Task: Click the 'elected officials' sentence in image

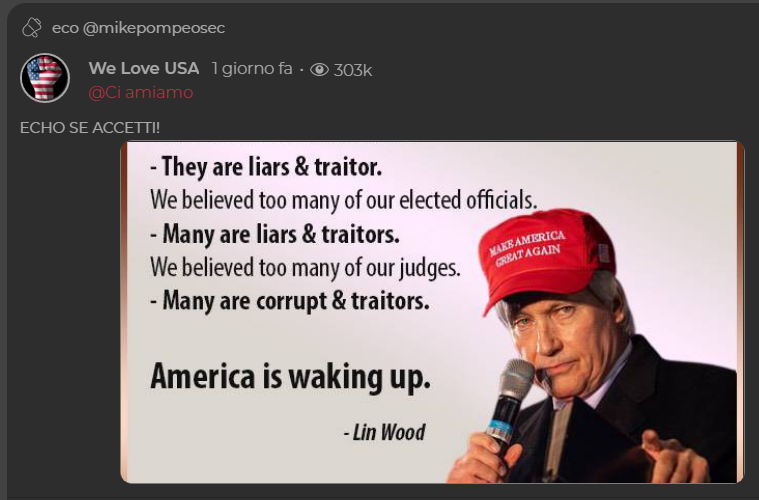Action: [x=343, y=200]
